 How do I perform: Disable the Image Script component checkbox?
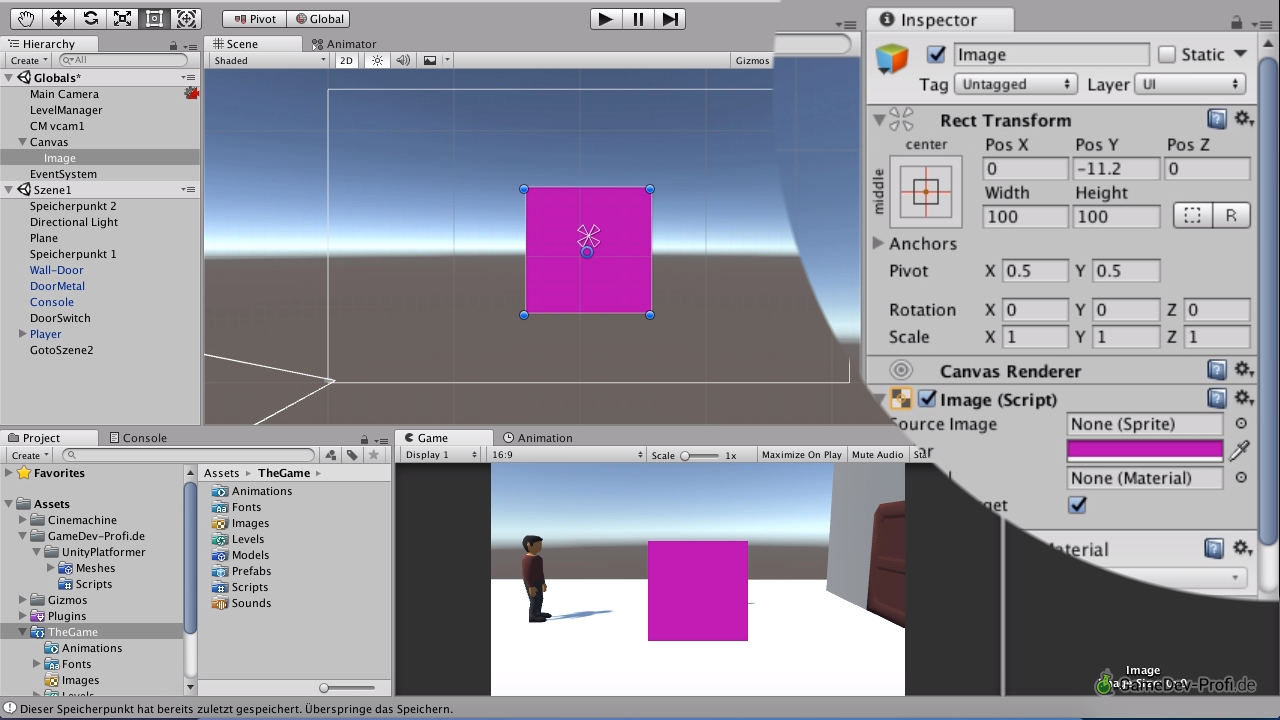(928, 399)
